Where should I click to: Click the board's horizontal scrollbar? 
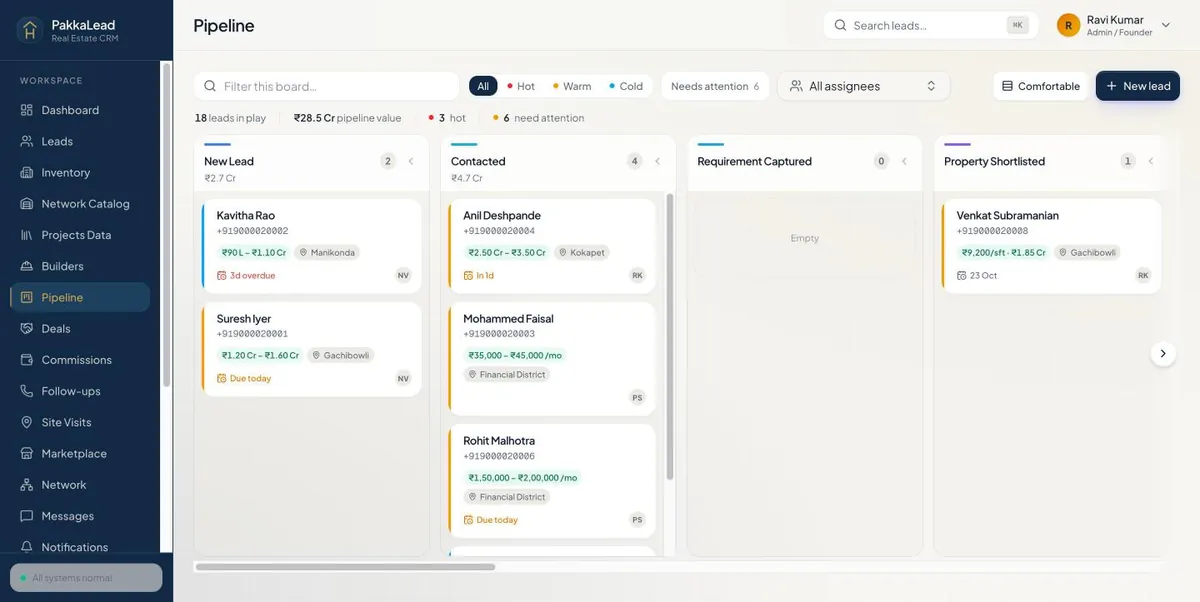(x=345, y=567)
